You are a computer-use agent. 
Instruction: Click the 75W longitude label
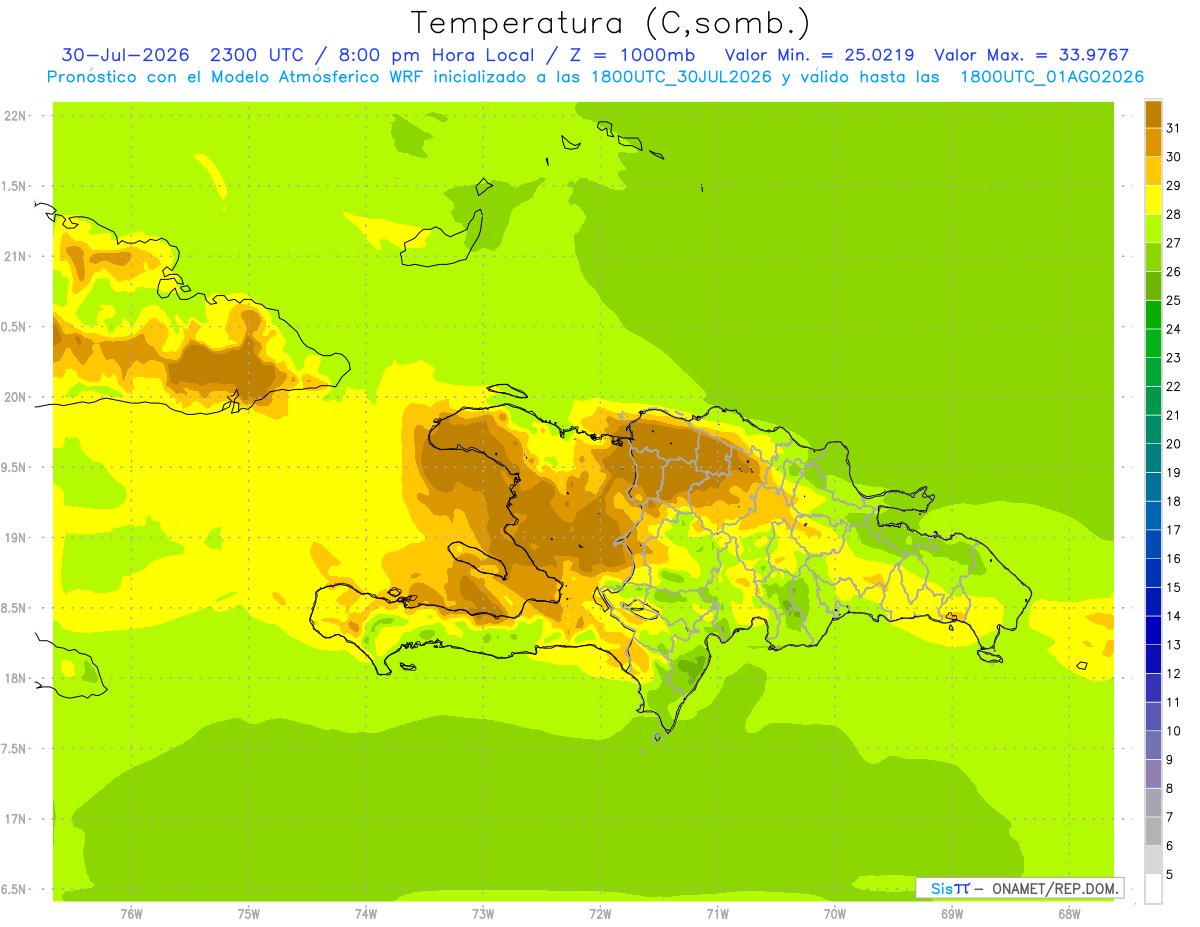(x=248, y=913)
